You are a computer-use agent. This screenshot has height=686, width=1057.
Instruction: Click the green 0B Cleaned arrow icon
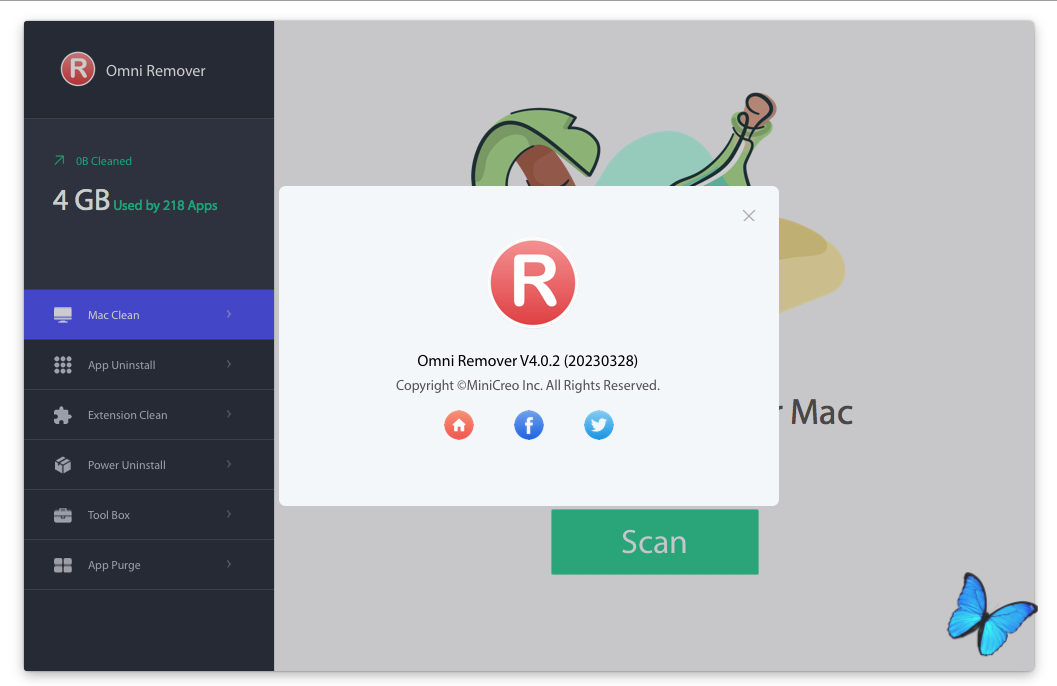pos(59,160)
